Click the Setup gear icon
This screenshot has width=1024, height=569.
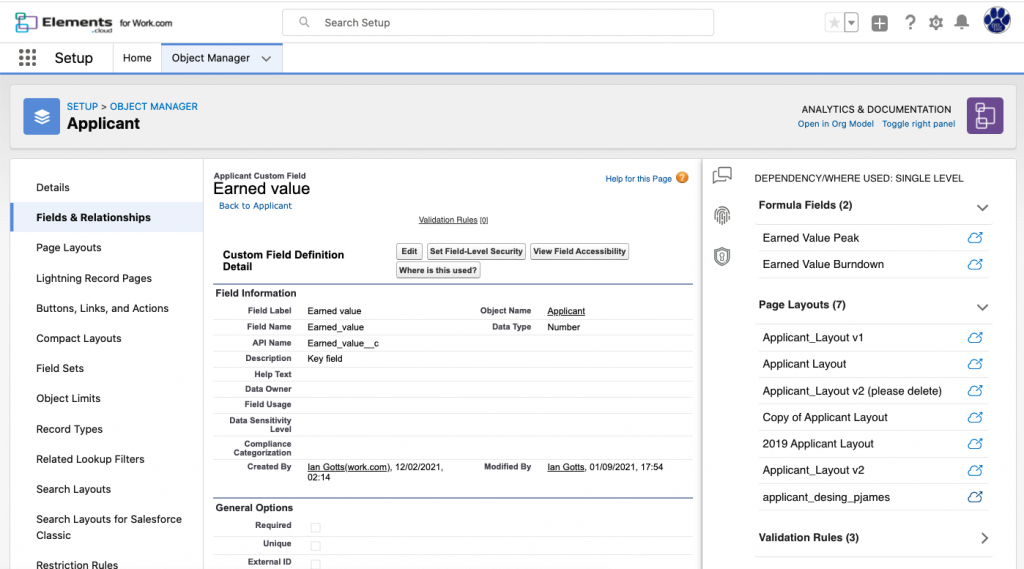coord(935,22)
